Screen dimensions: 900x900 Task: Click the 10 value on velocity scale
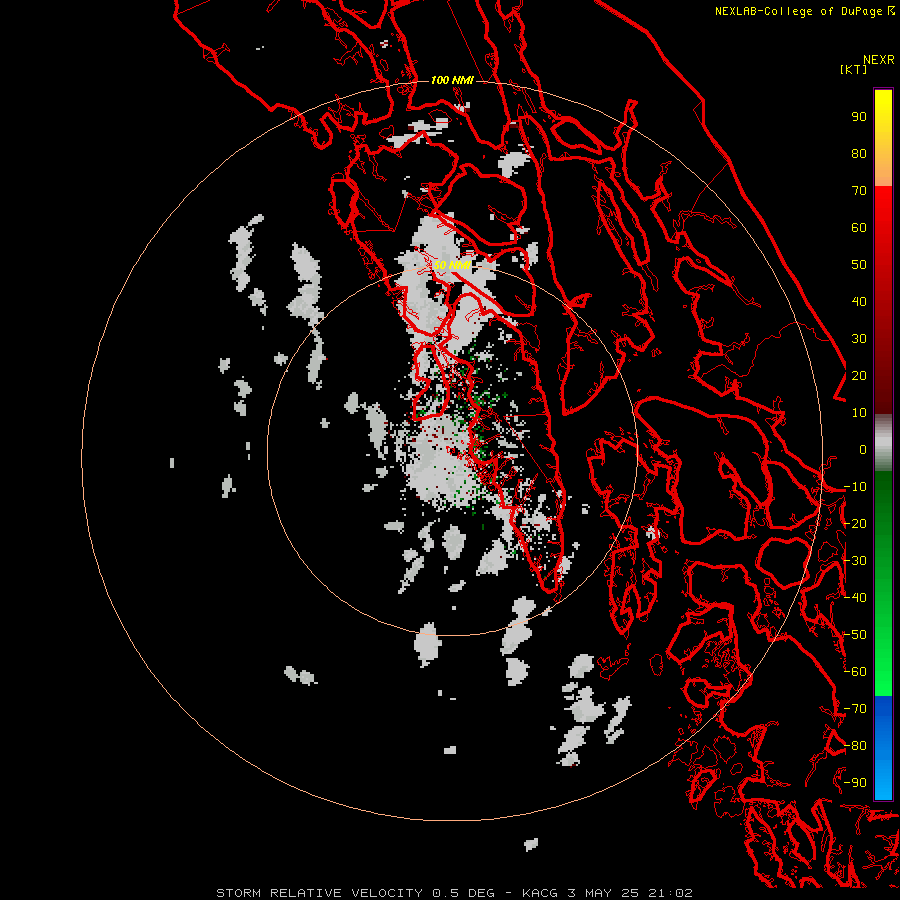point(859,413)
